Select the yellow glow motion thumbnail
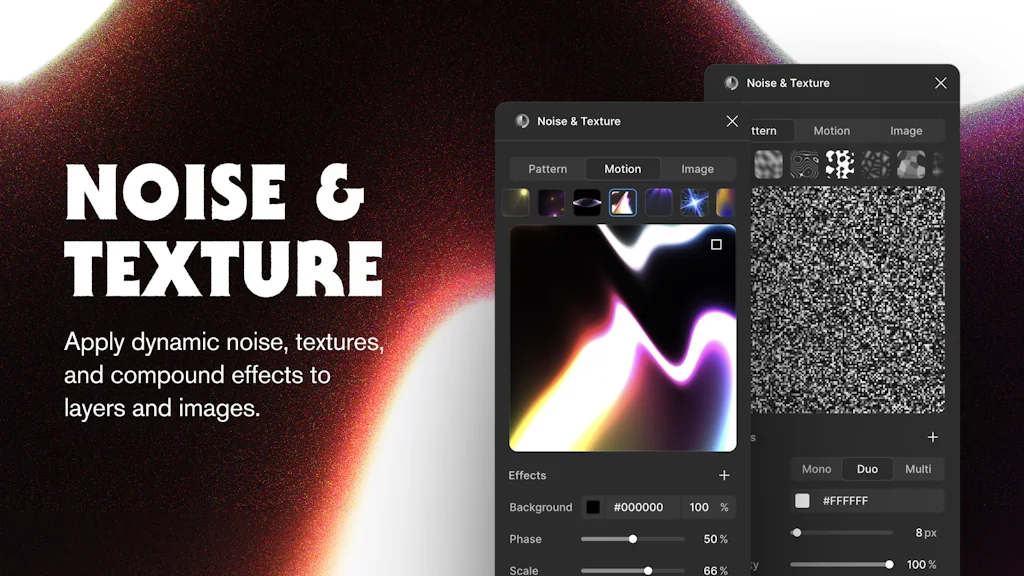1024x576 pixels. click(x=516, y=202)
